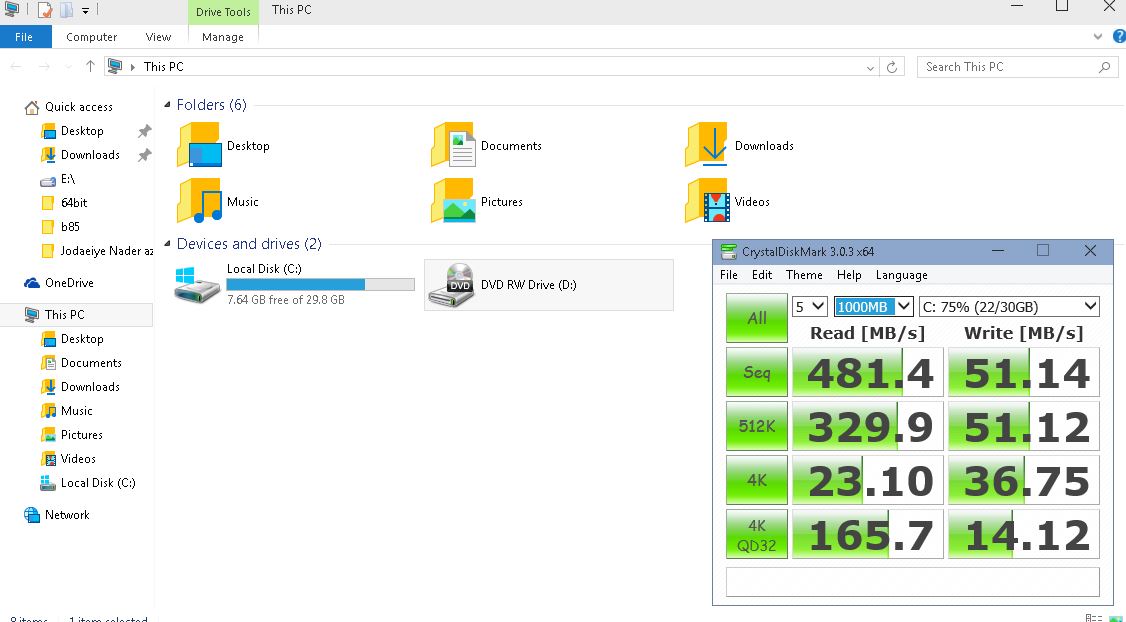Open the CrystalDiskMark Edit menu
Image resolution: width=1126 pixels, height=622 pixels.
[761, 275]
